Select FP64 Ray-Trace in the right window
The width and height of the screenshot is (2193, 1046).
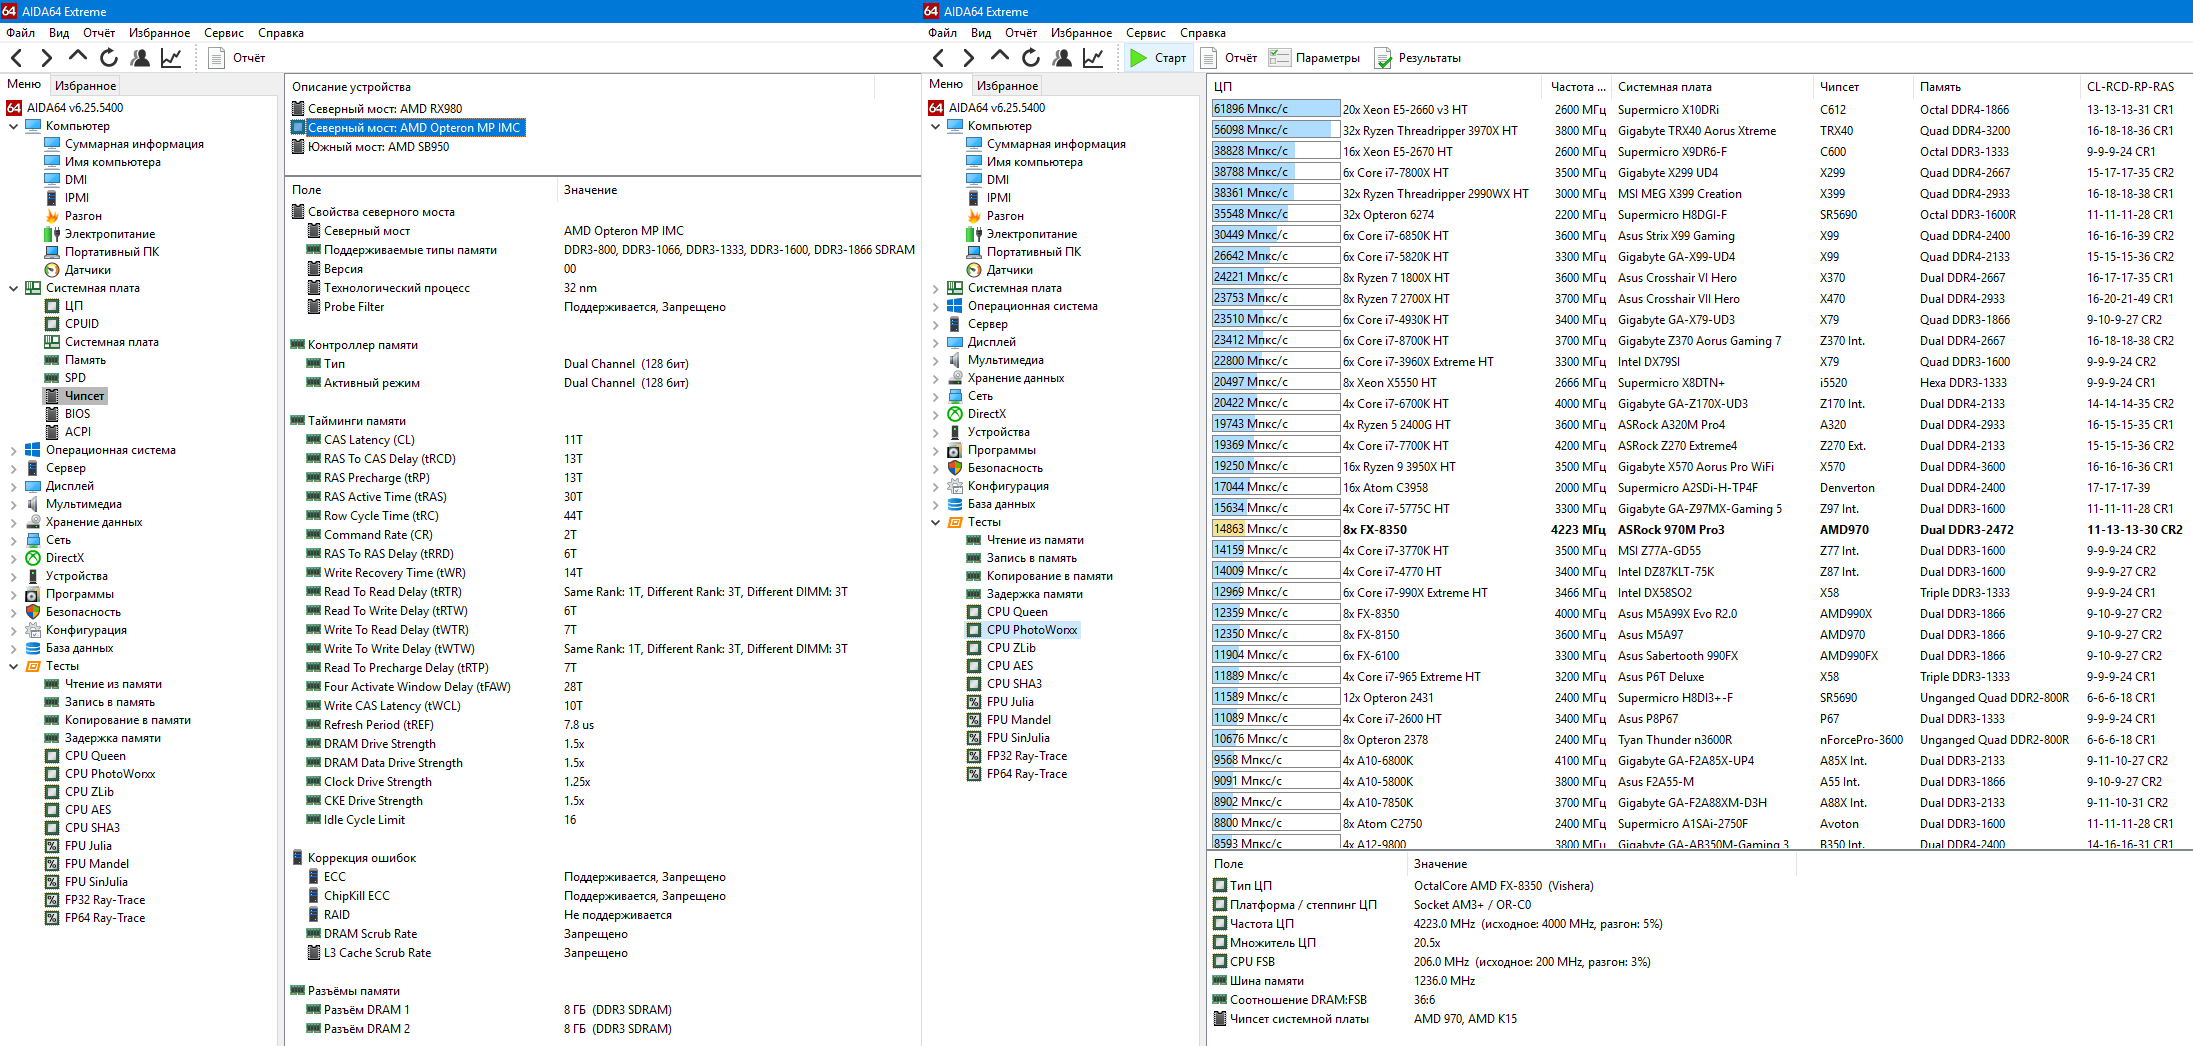point(1027,774)
